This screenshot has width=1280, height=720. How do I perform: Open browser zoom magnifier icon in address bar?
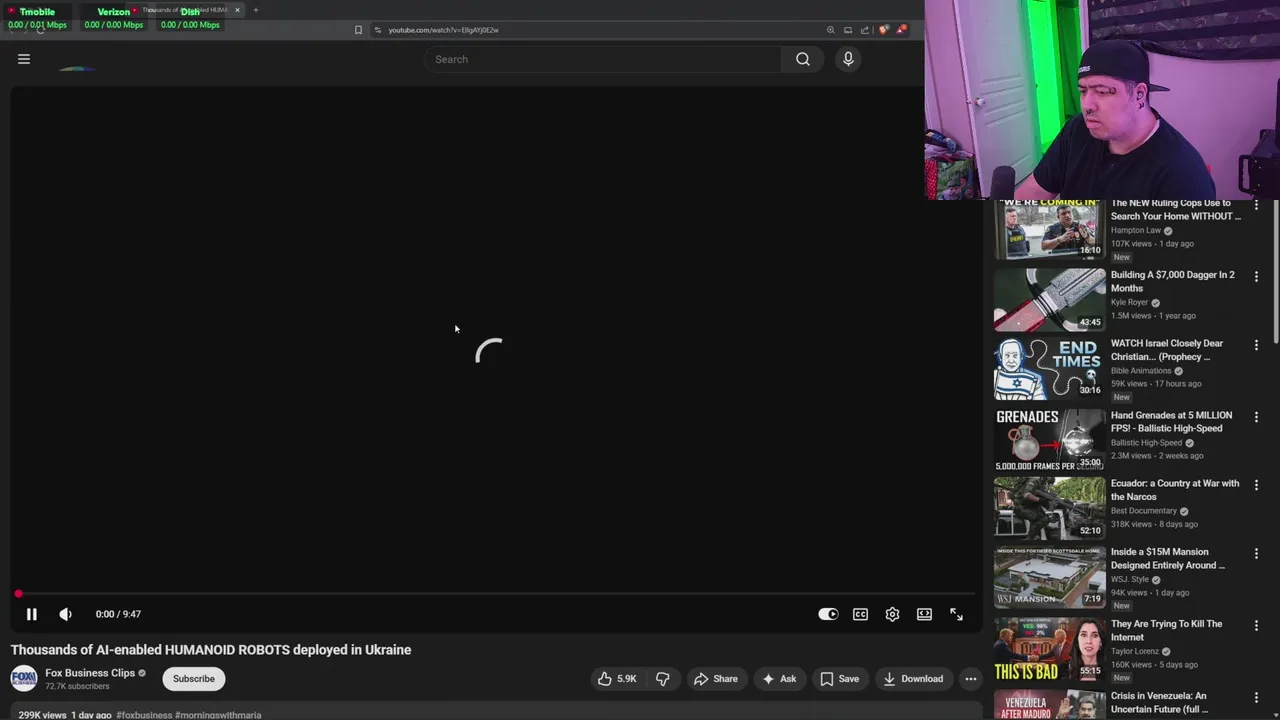[830, 30]
